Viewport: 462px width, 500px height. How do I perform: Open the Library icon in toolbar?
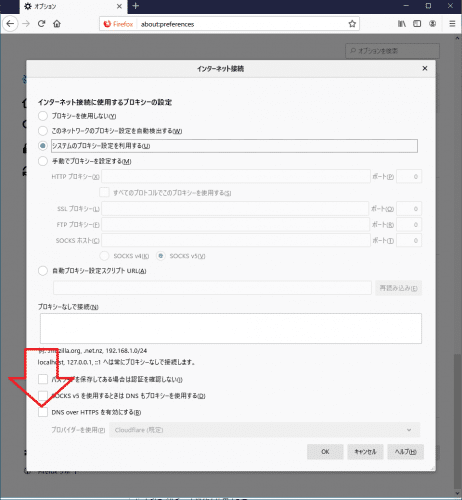click(402, 24)
